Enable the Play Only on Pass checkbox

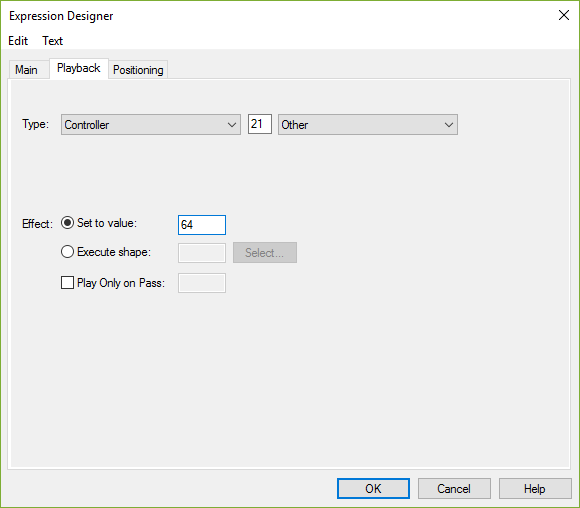[x=67, y=283]
